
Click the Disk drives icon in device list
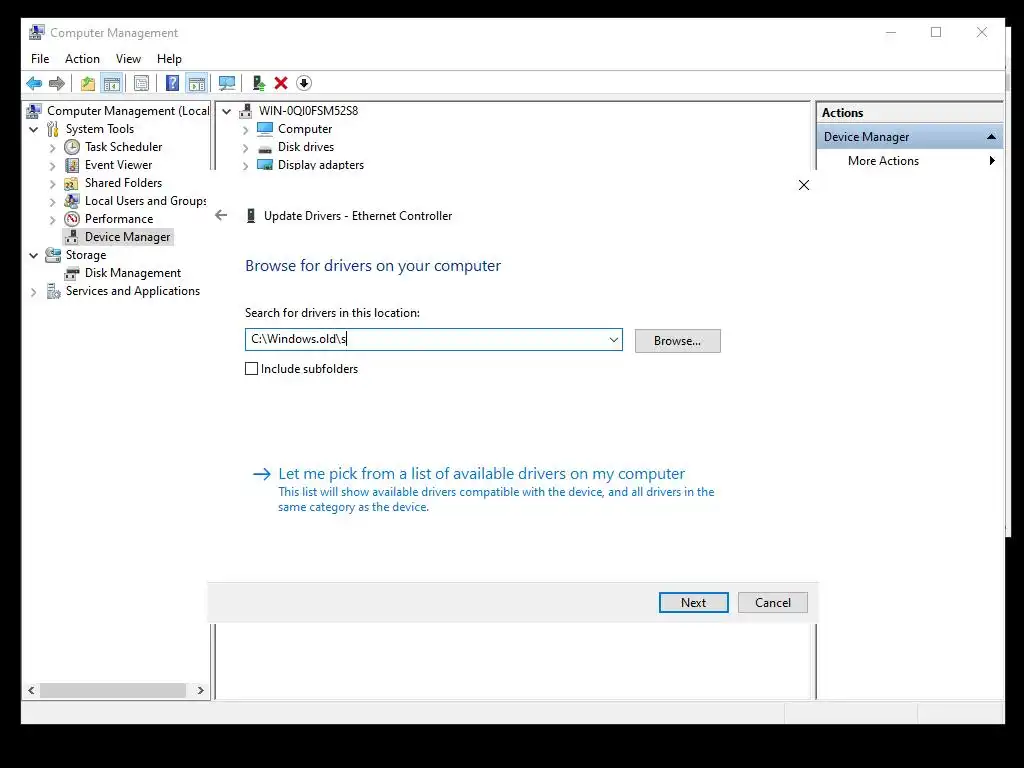click(x=264, y=148)
